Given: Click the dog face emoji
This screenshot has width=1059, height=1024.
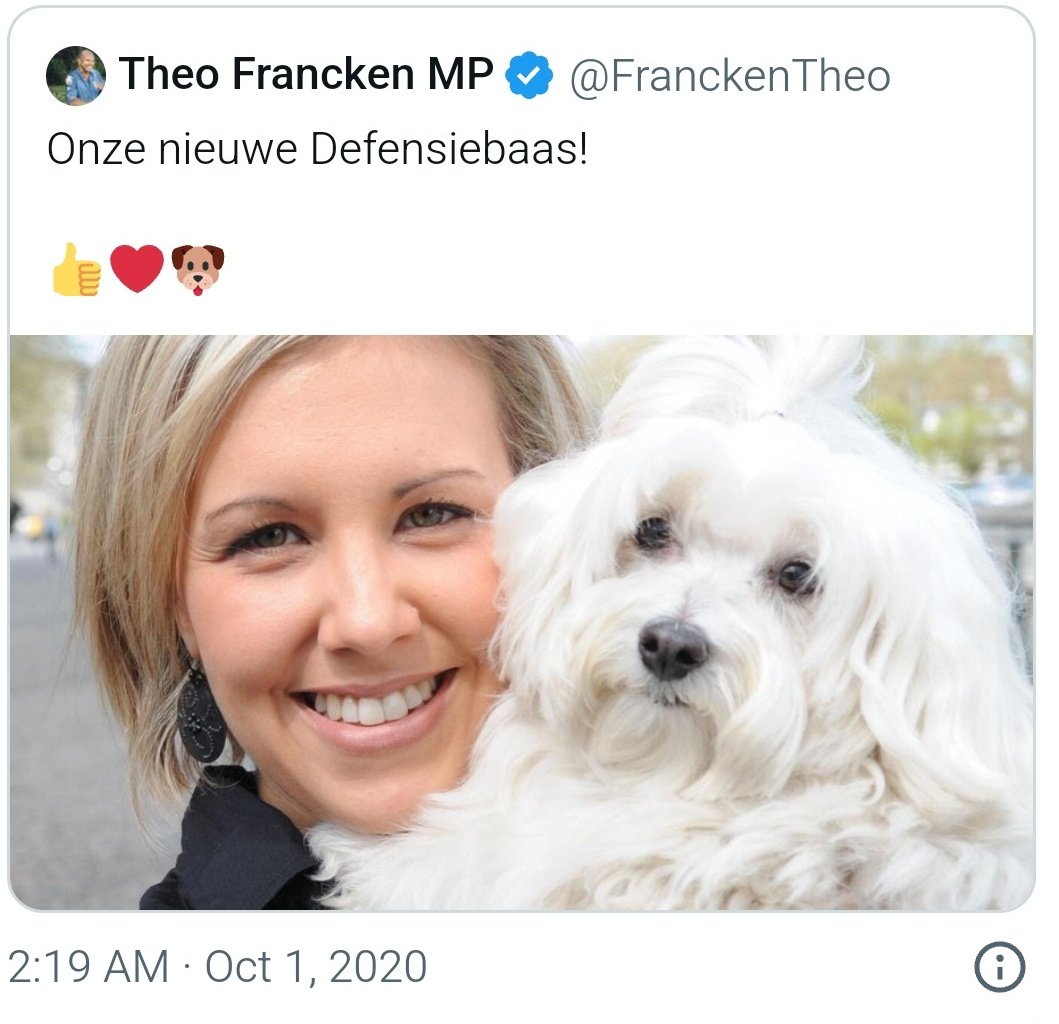Looking at the screenshot, I should pos(197,270).
